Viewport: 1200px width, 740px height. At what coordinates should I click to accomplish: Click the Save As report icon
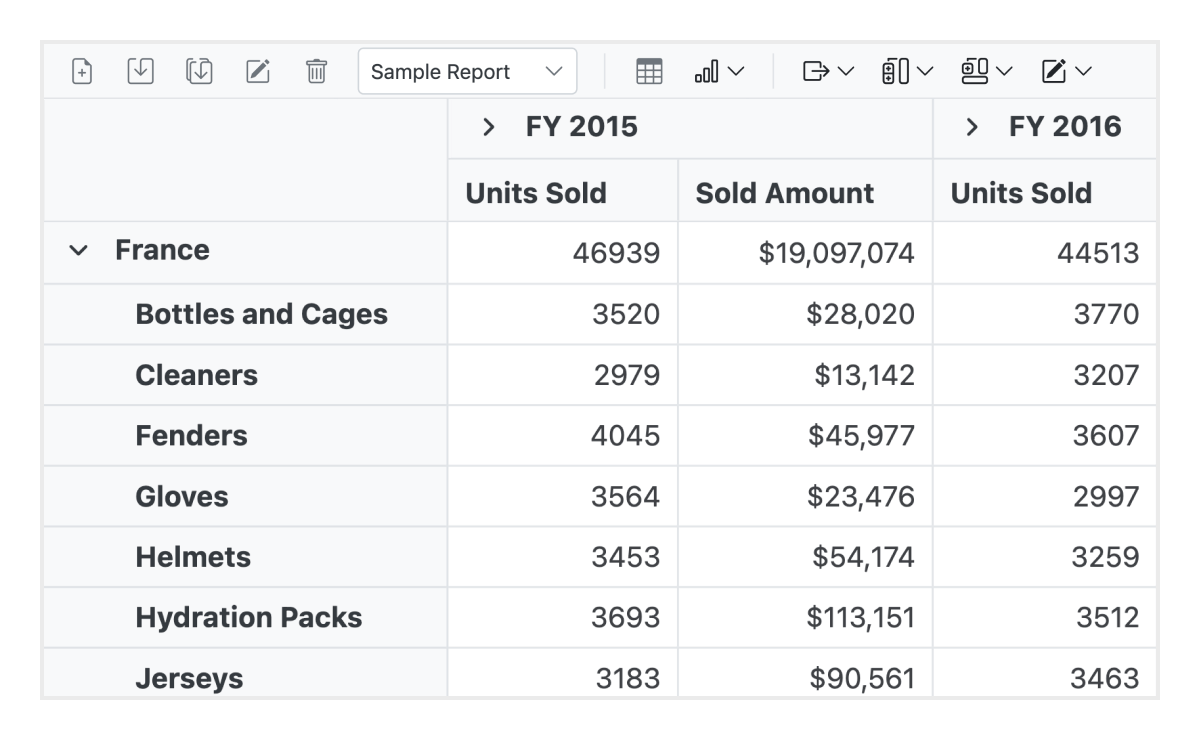198,71
